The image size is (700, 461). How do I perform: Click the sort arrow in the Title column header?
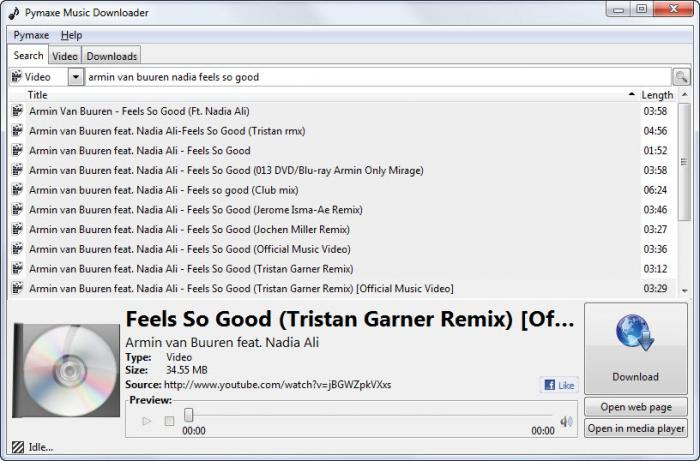pos(631,94)
